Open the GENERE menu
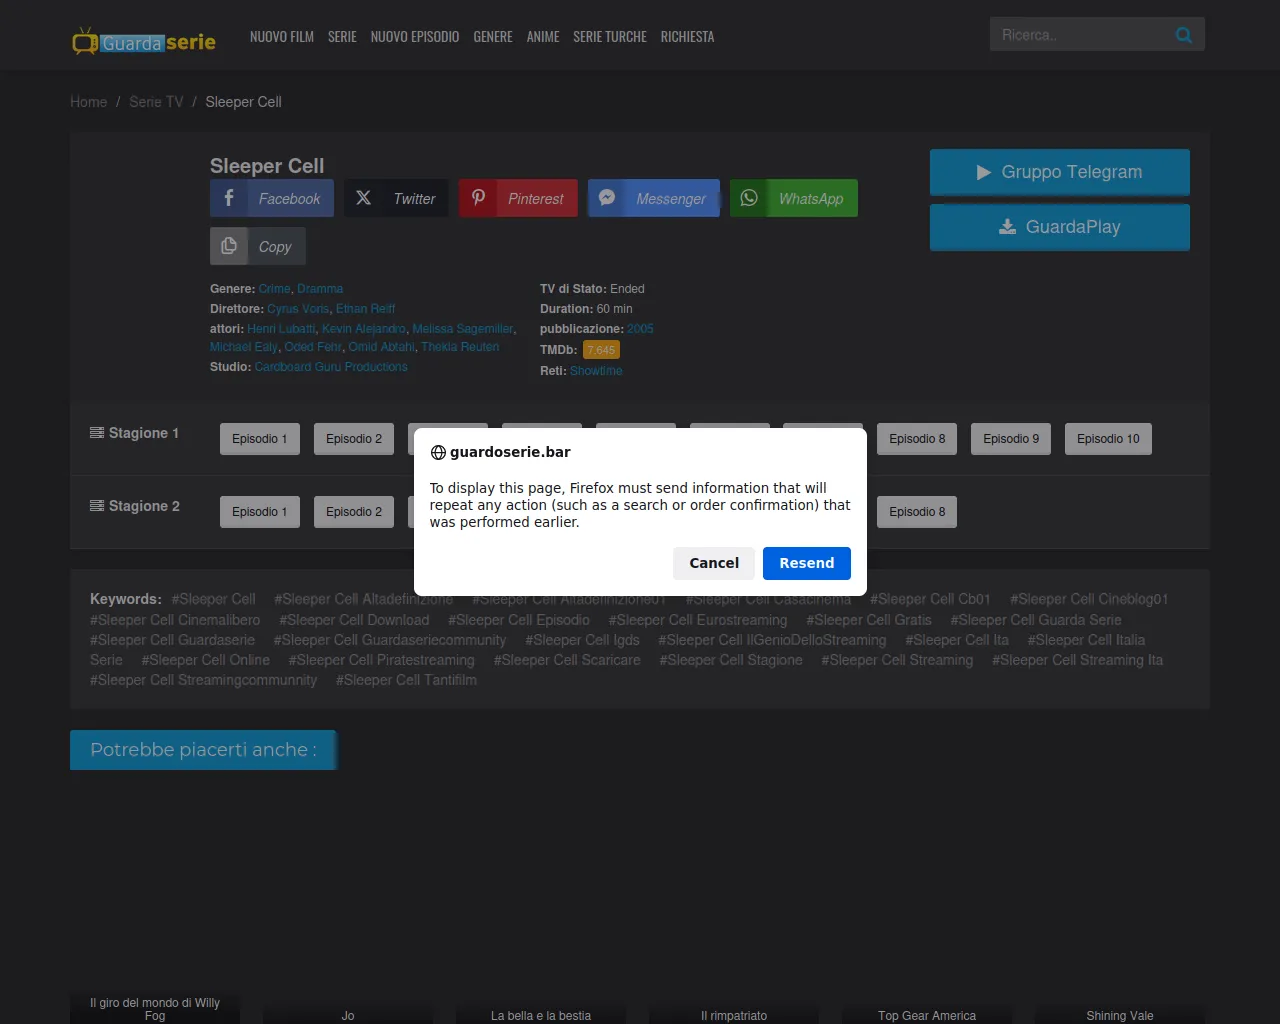Screen dimensions: 1280x1024 pos(493,37)
